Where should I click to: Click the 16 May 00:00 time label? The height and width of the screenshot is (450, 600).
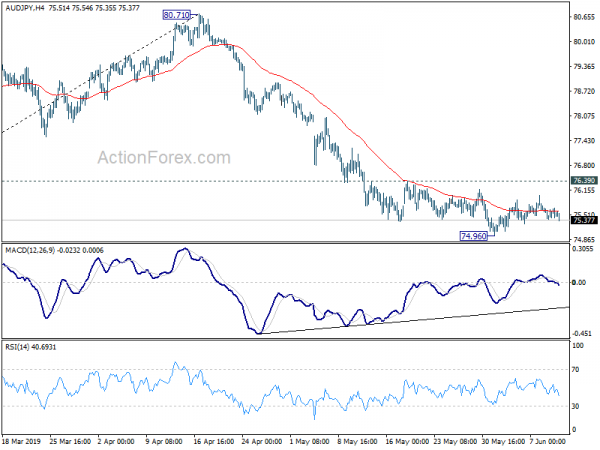(408, 441)
